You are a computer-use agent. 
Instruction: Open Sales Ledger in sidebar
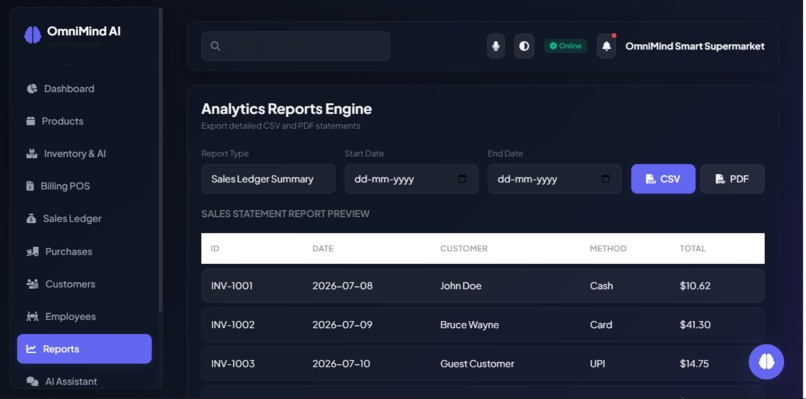(x=84, y=219)
